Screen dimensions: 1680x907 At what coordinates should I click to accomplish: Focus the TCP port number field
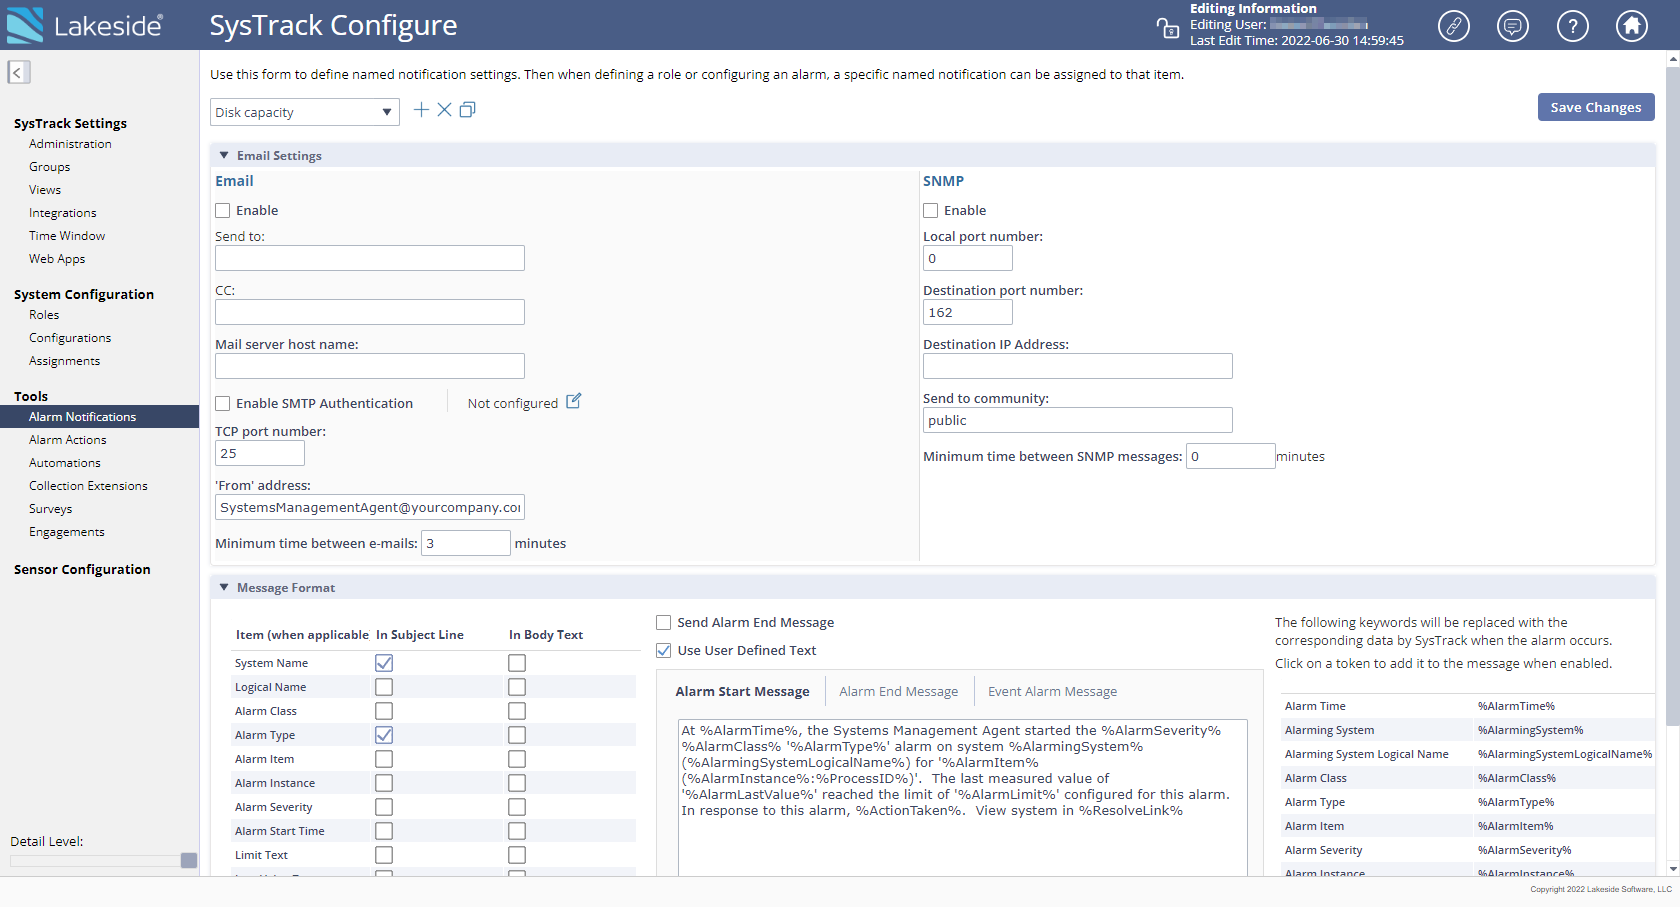click(260, 453)
